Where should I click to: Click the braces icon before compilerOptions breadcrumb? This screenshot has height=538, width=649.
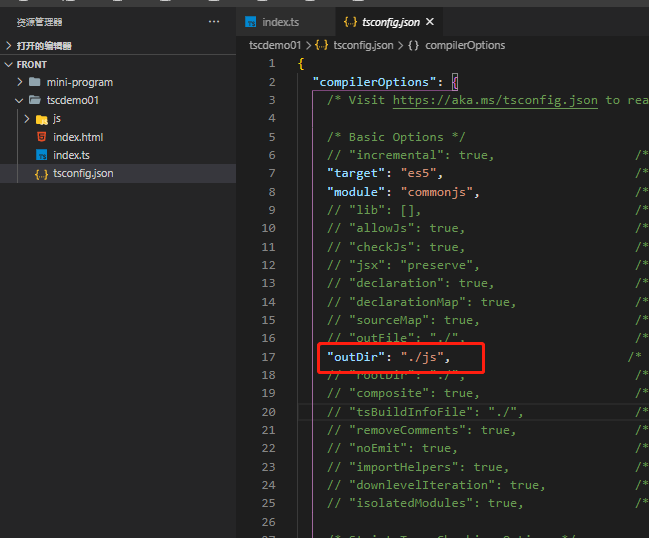coord(413,45)
